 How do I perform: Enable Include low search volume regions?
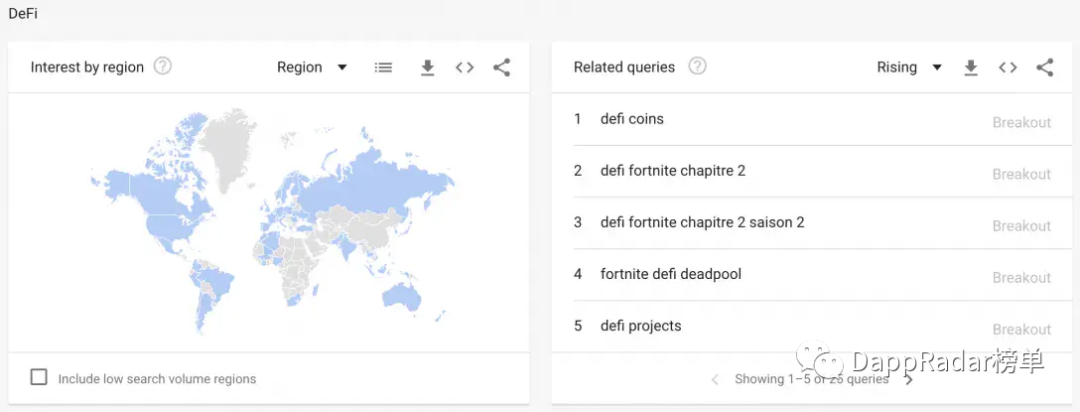click(x=39, y=378)
